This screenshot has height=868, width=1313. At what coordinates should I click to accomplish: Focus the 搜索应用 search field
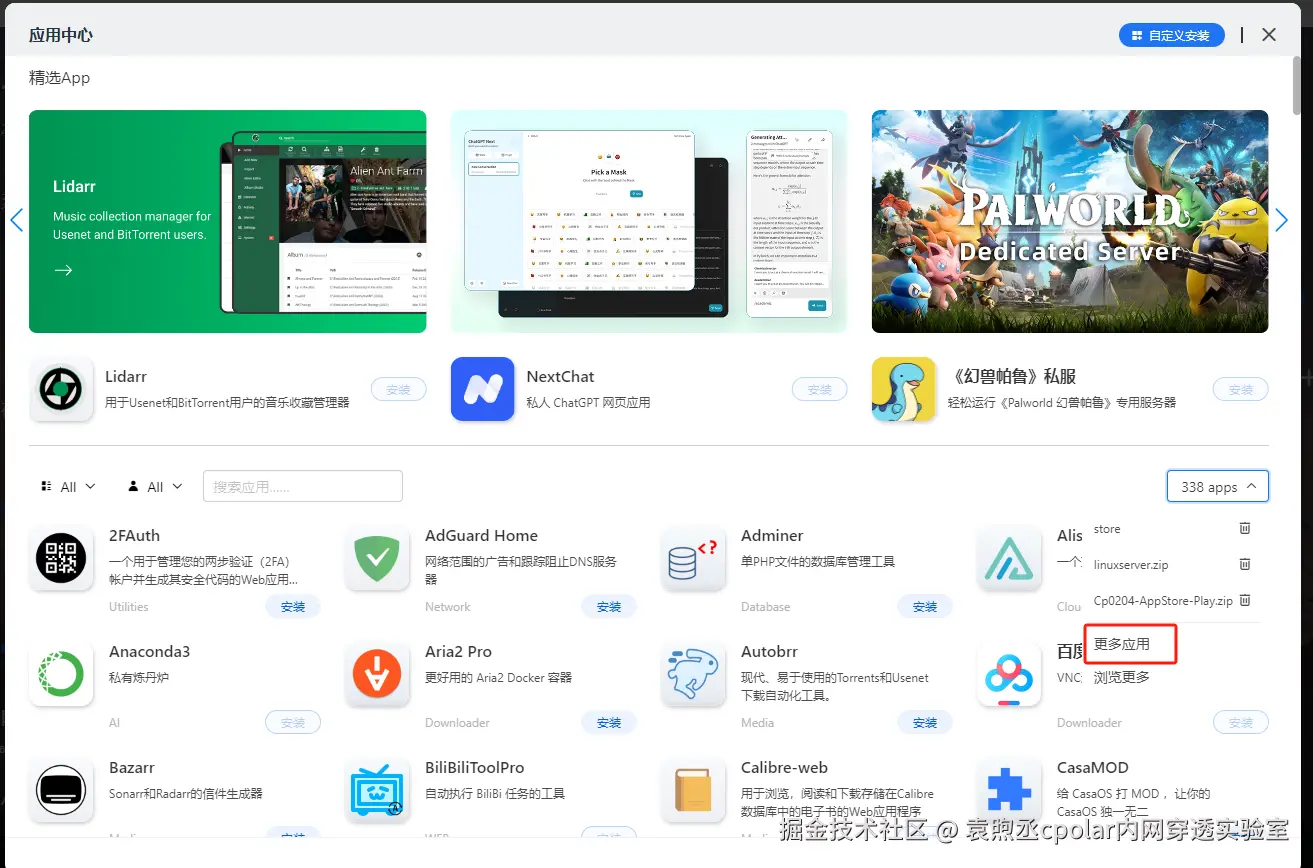pyautogui.click(x=303, y=486)
